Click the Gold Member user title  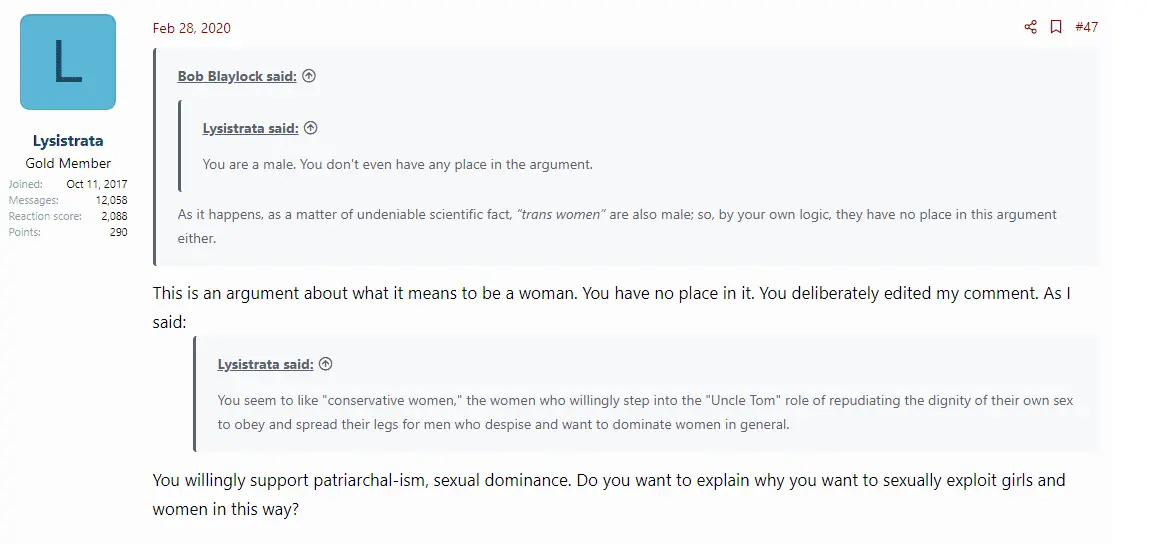click(68, 163)
